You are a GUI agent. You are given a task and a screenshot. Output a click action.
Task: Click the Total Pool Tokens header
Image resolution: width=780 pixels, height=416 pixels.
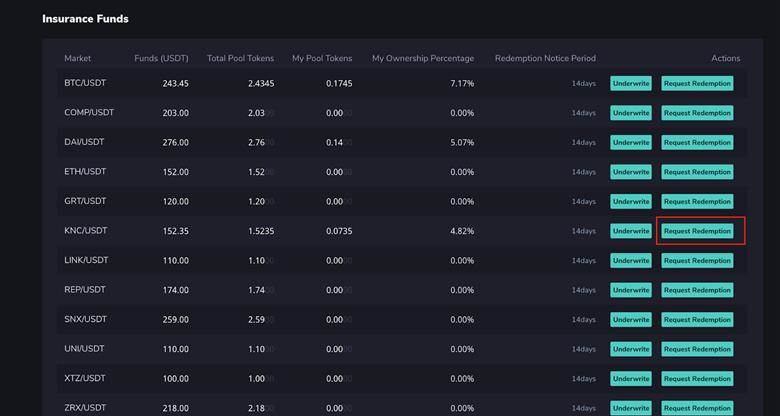tap(240, 58)
